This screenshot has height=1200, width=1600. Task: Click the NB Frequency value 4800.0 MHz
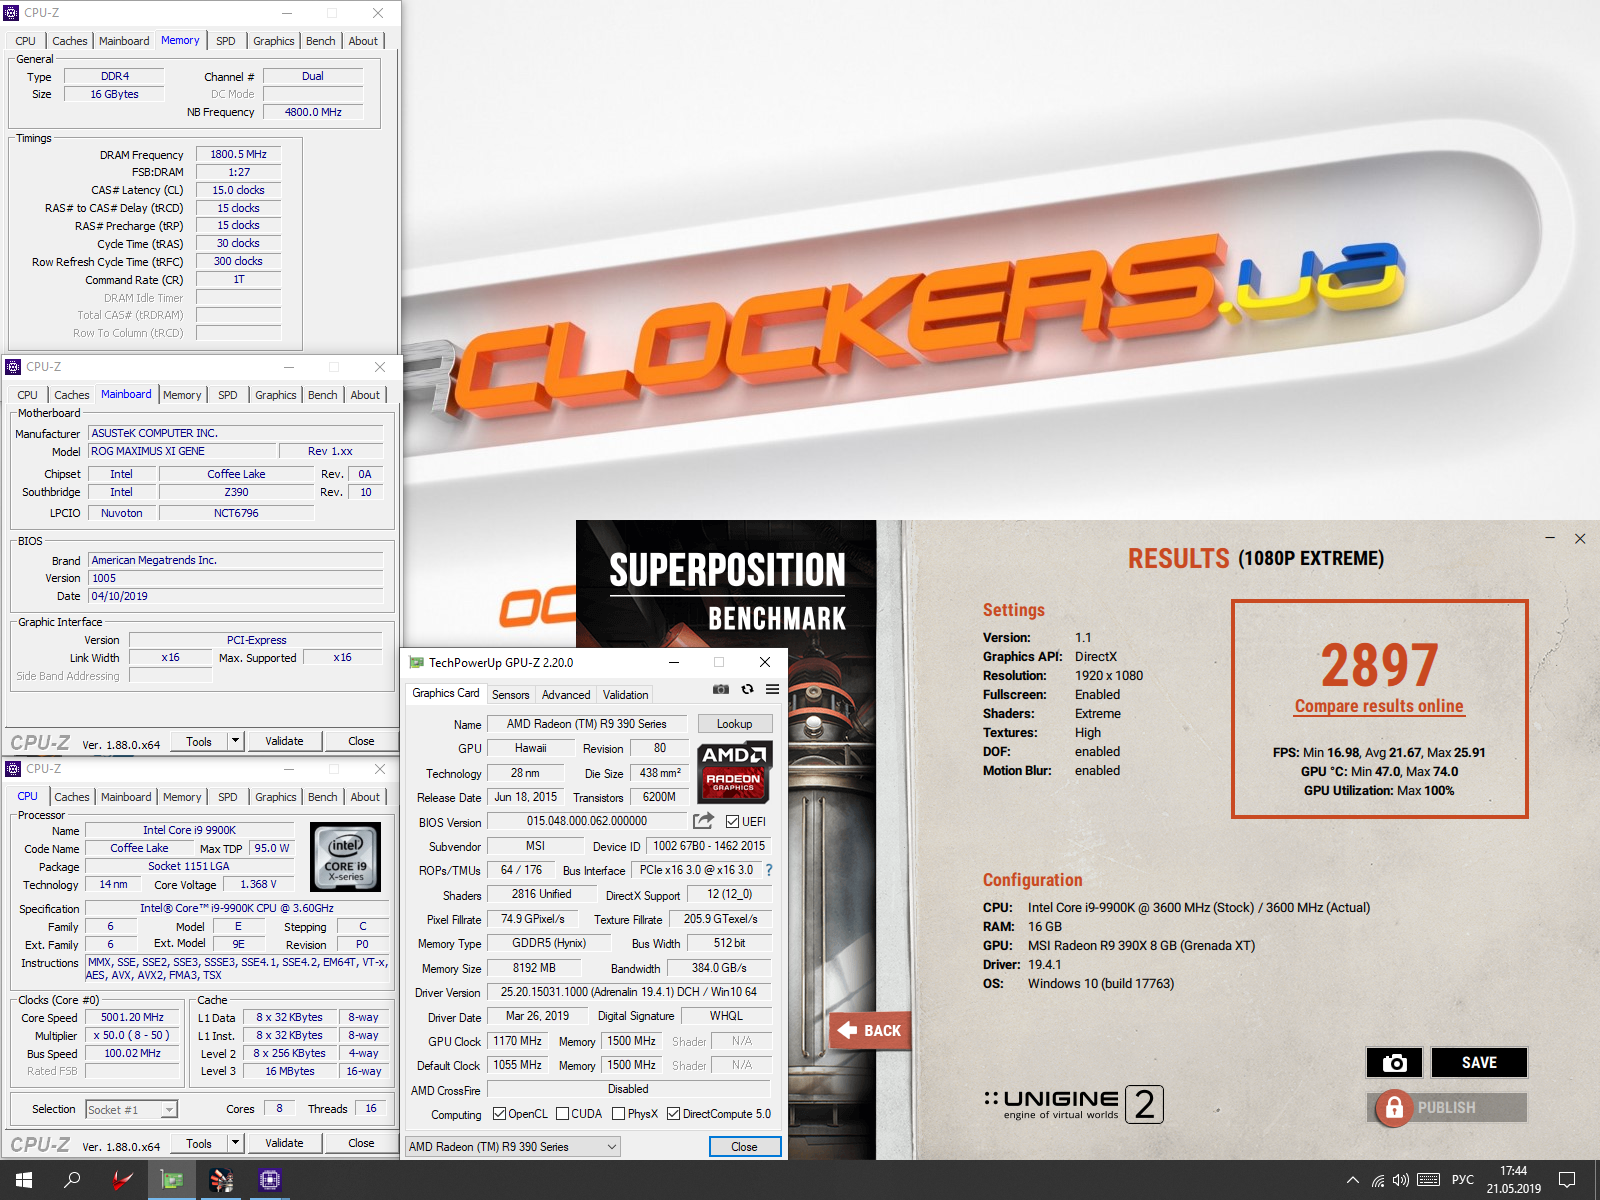(x=313, y=112)
